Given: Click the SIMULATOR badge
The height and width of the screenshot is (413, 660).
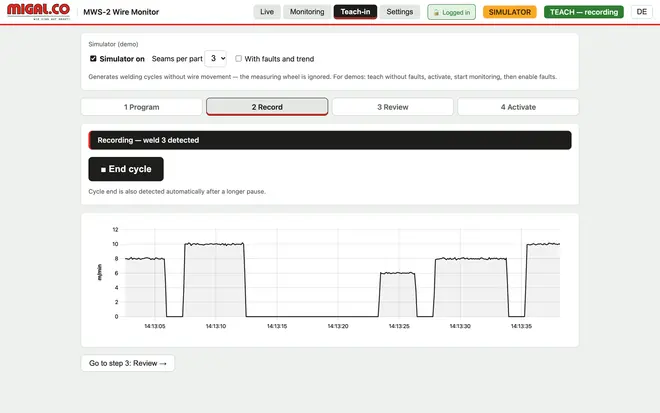Looking at the screenshot, I should coord(510,12).
